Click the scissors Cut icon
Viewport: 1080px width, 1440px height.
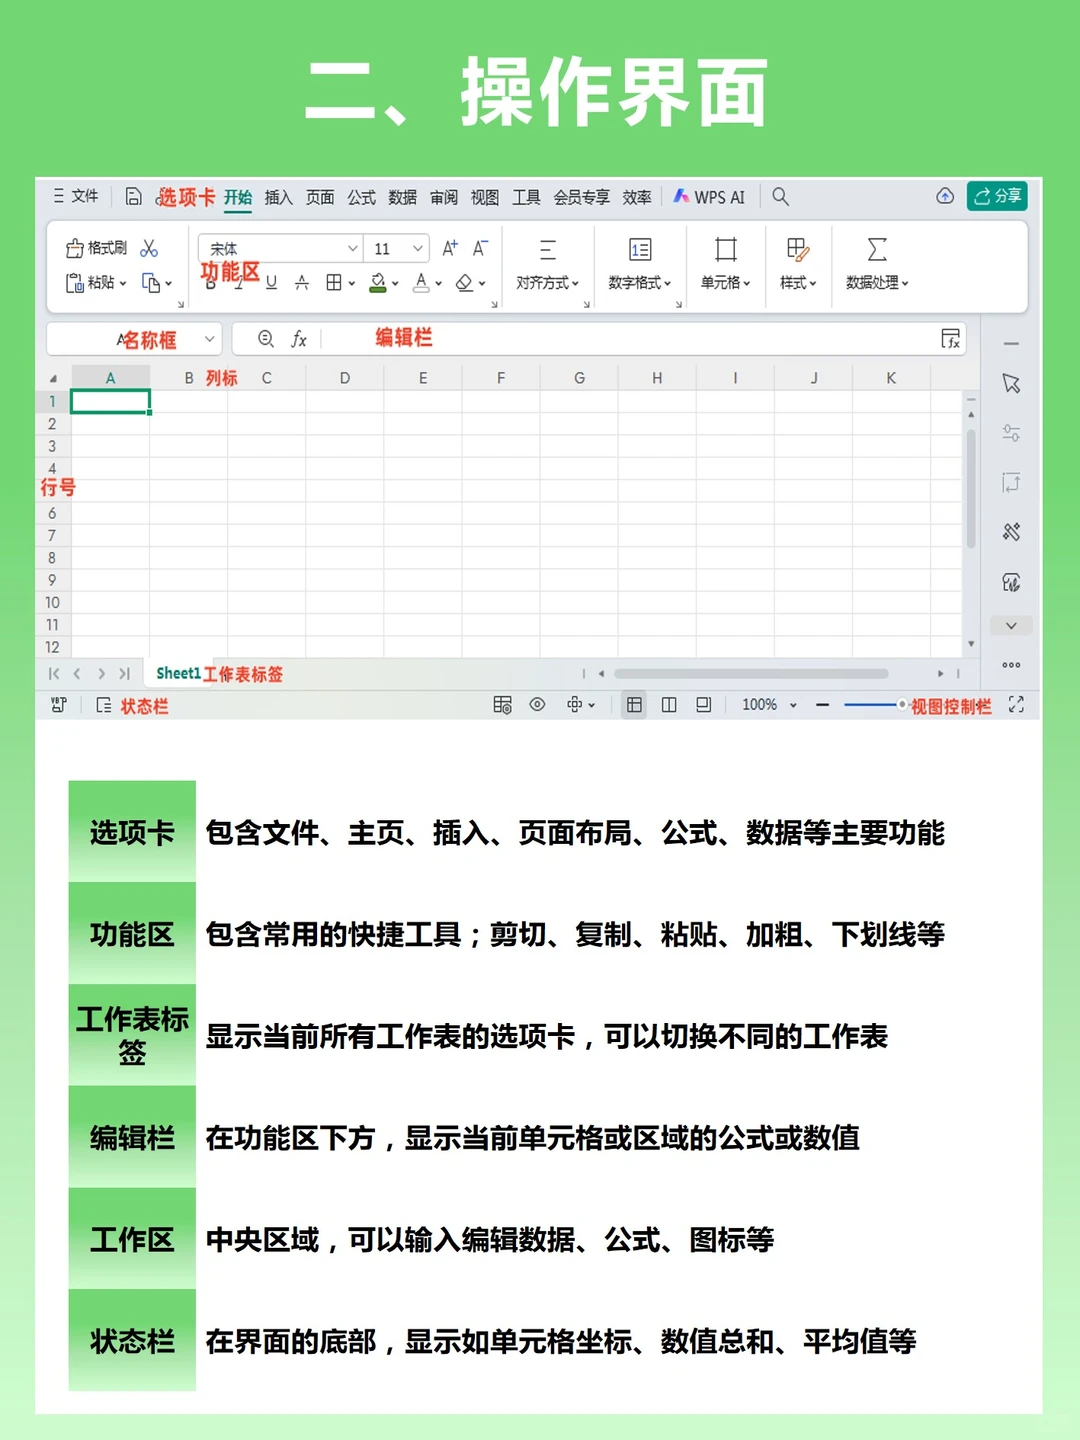click(x=149, y=248)
